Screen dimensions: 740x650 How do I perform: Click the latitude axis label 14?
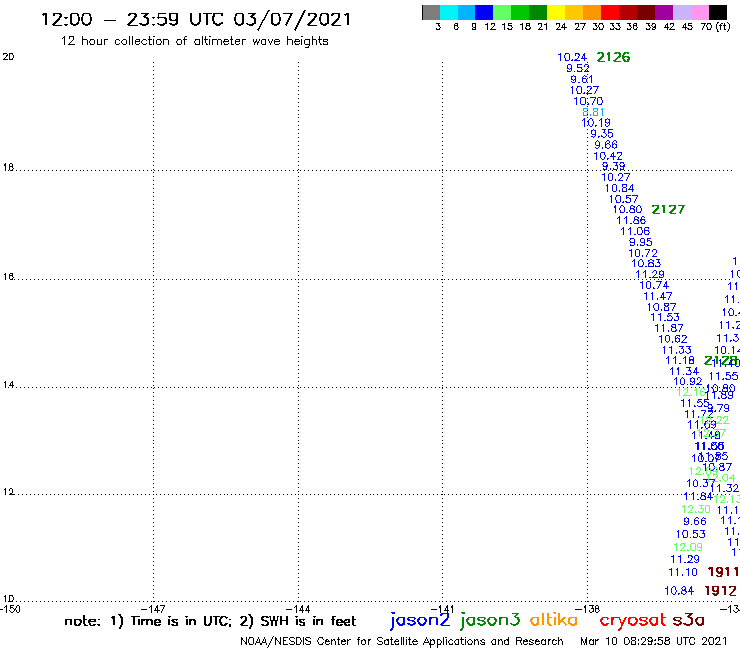pyautogui.click(x=8, y=385)
